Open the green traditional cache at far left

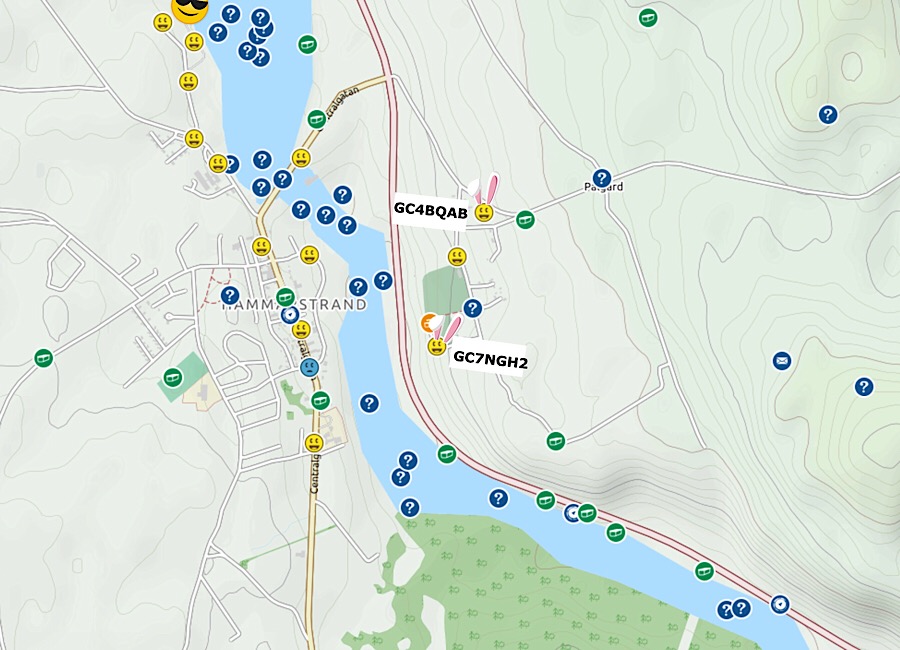pyautogui.click(x=43, y=358)
